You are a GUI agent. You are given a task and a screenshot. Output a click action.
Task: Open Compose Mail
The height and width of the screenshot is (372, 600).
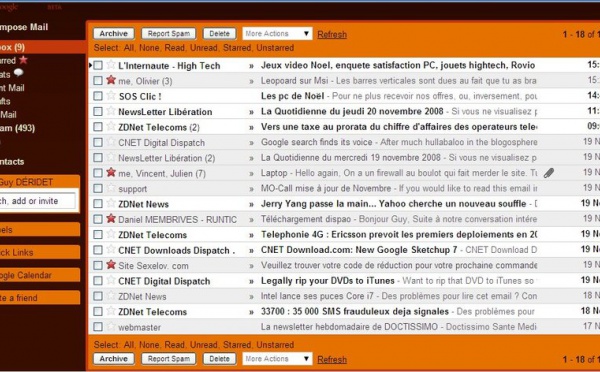tap(24, 27)
